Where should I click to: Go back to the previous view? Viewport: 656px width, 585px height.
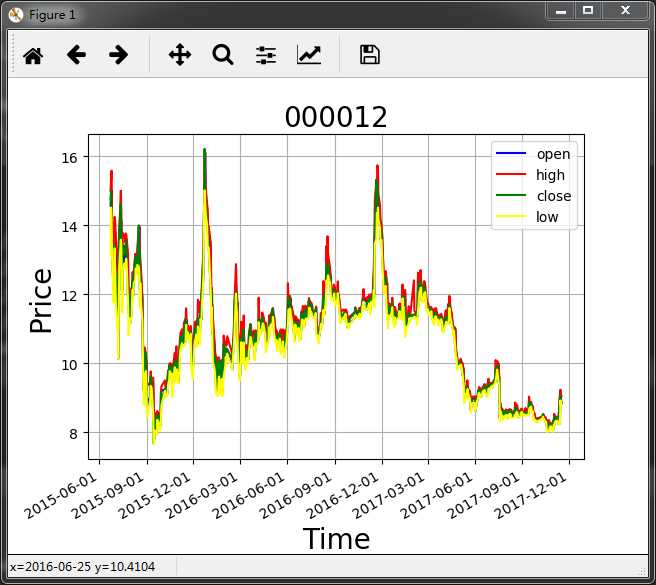[76, 55]
